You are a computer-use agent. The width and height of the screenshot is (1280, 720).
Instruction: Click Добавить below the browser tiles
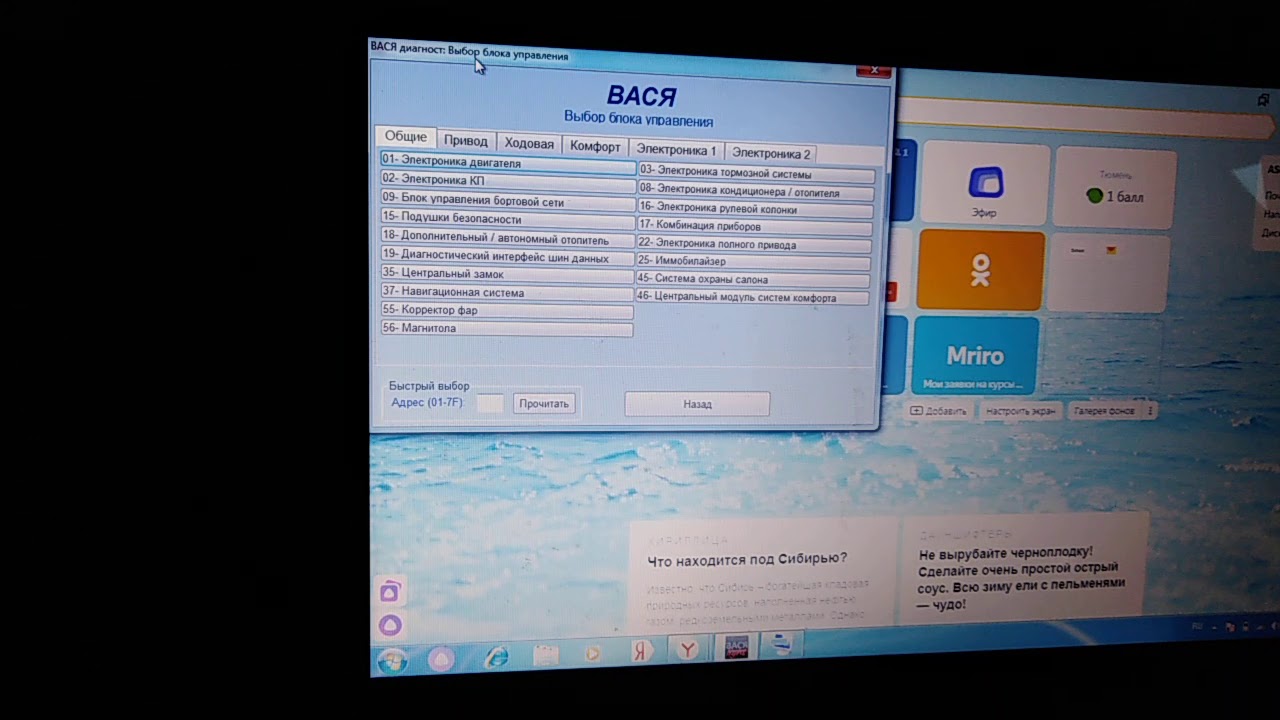click(938, 411)
